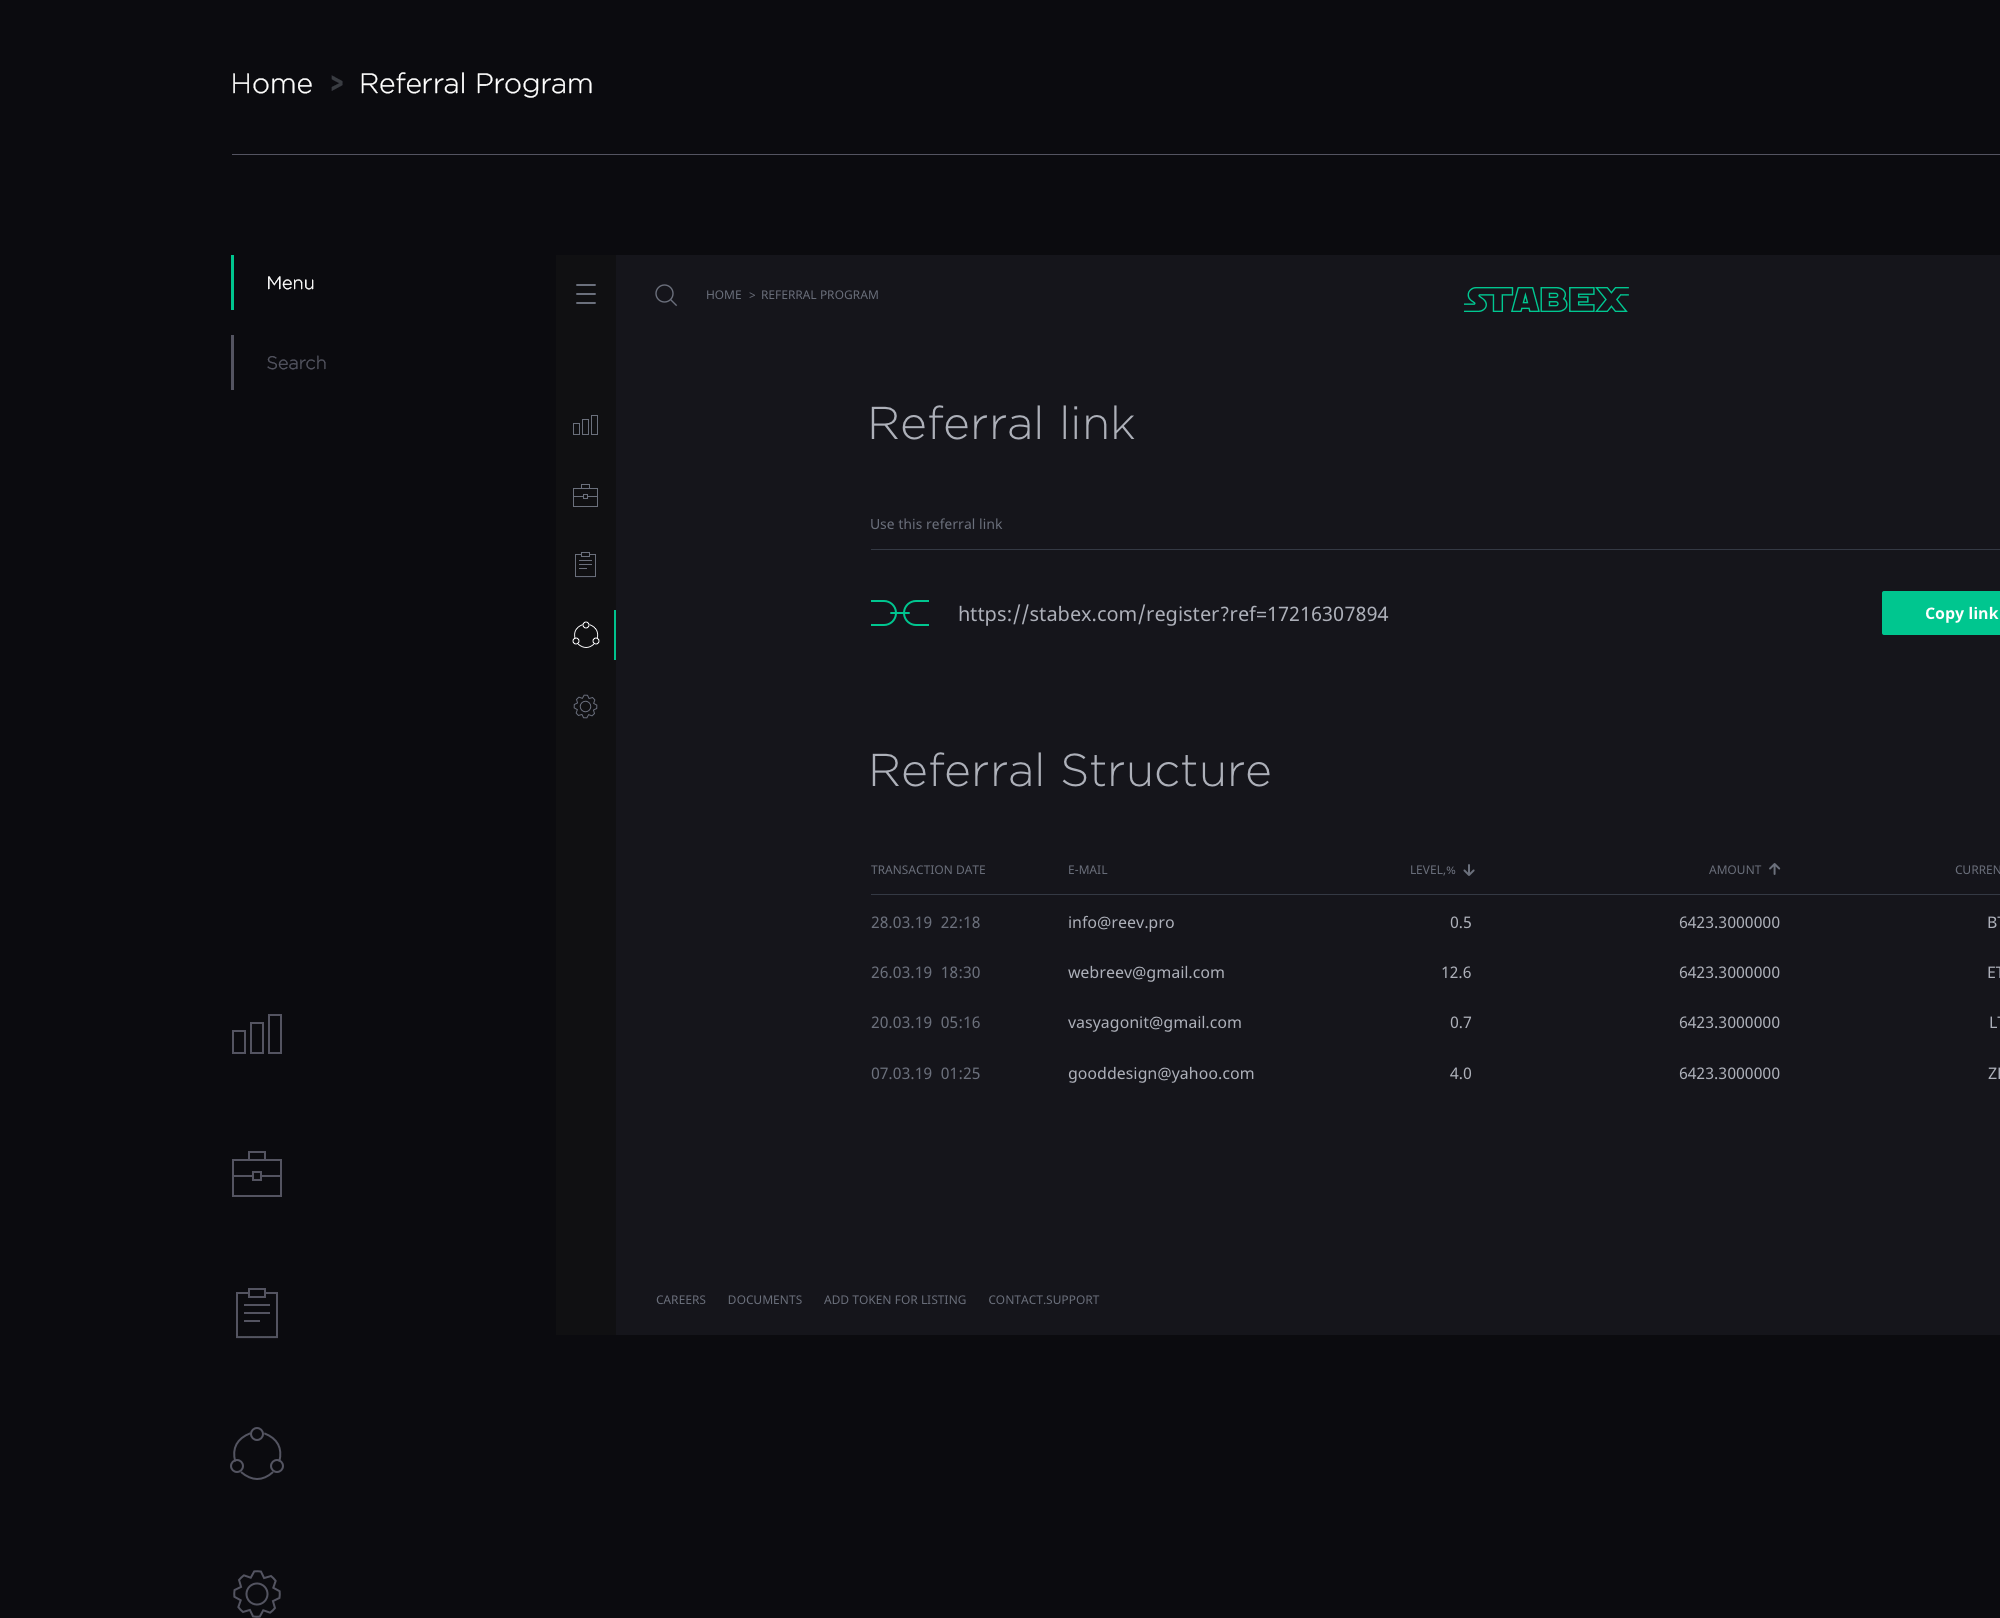Sort by Amount column arrow
This screenshot has width=2000, height=1618.
click(x=1774, y=869)
